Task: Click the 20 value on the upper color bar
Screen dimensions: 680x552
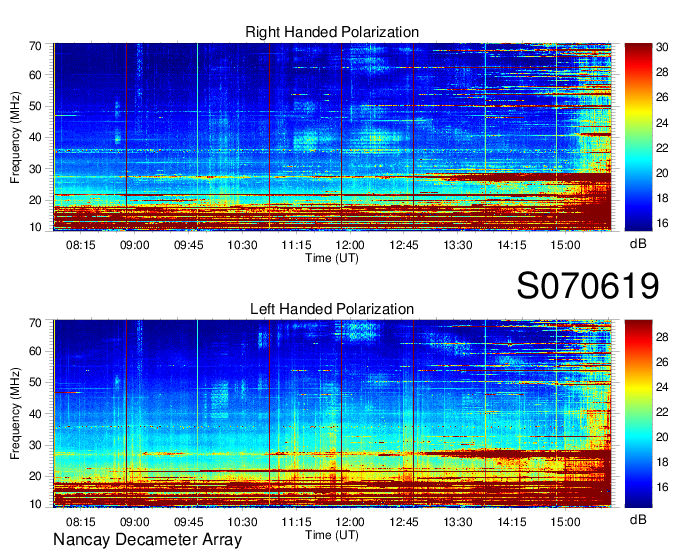Action: pos(662,173)
